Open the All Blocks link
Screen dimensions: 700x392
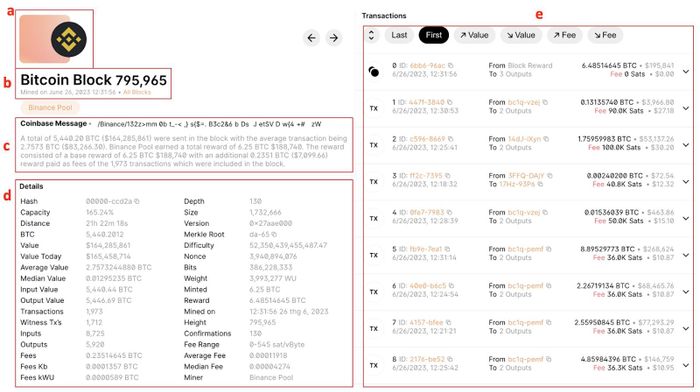point(137,92)
